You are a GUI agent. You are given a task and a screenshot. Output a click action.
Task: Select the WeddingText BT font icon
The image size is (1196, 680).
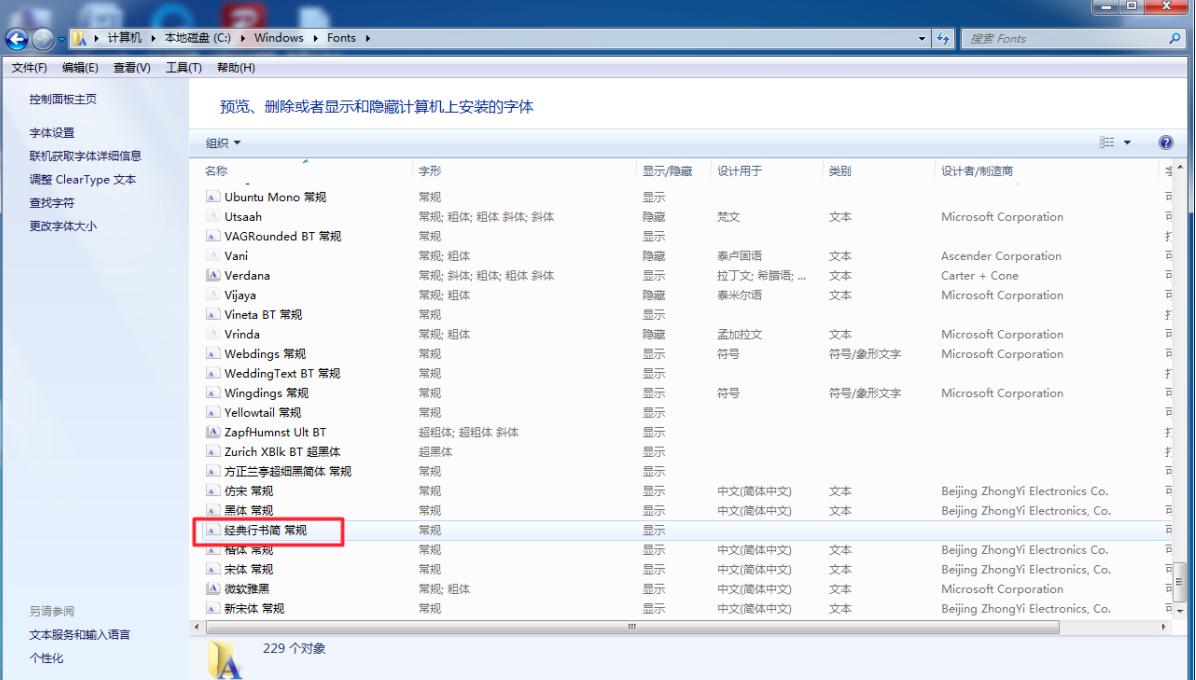(213, 374)
